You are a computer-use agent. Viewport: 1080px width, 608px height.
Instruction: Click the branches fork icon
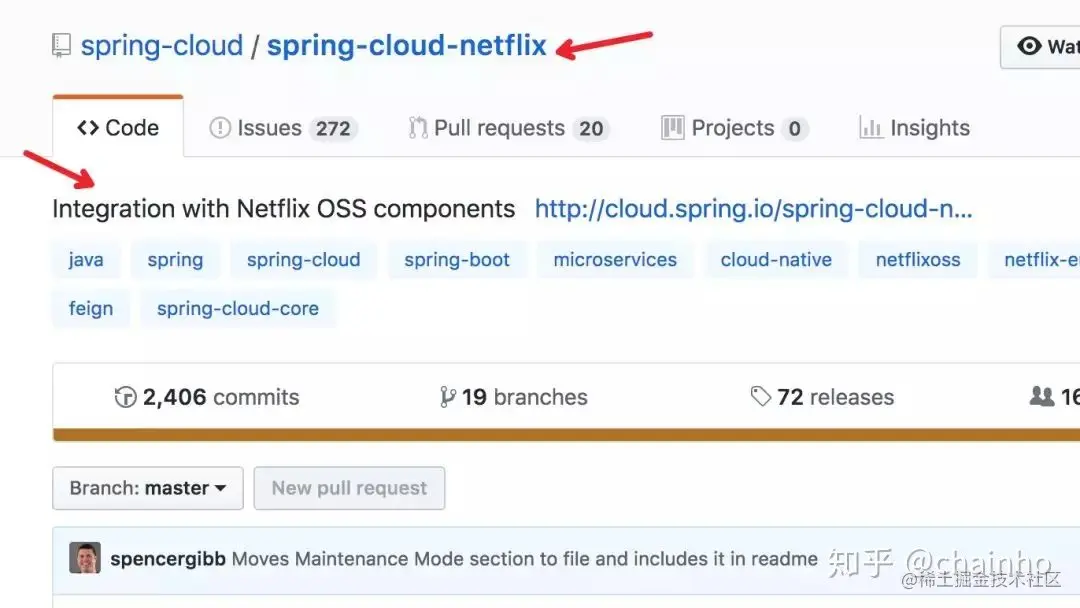pyautogui.click(x=447, y=397)
